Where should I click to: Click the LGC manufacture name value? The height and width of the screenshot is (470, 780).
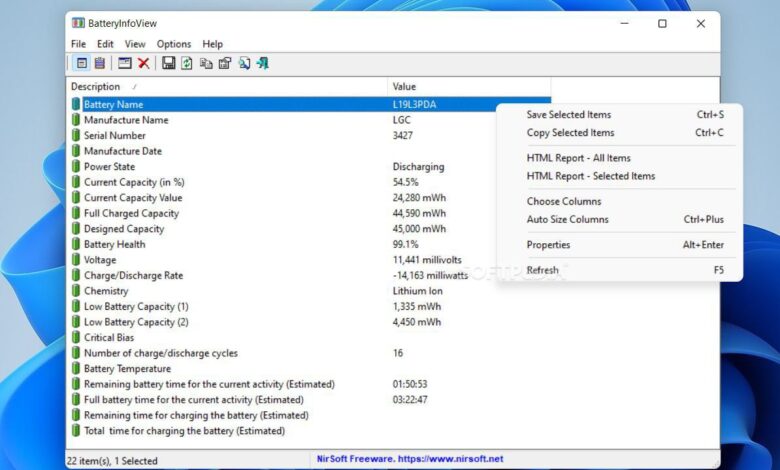point(401,120)
